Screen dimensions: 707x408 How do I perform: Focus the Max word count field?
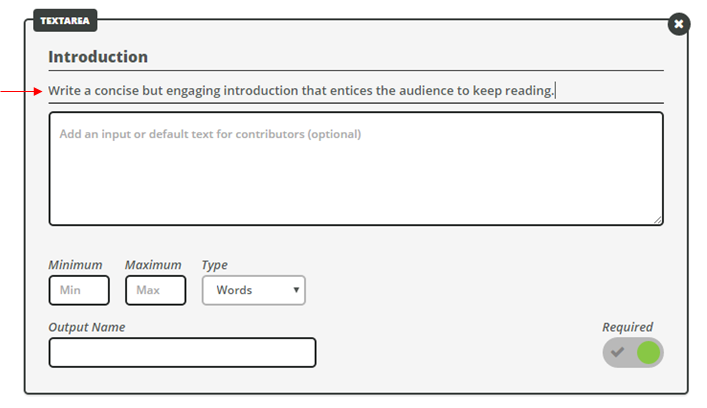pyautogui.click(x=156, y=290)
